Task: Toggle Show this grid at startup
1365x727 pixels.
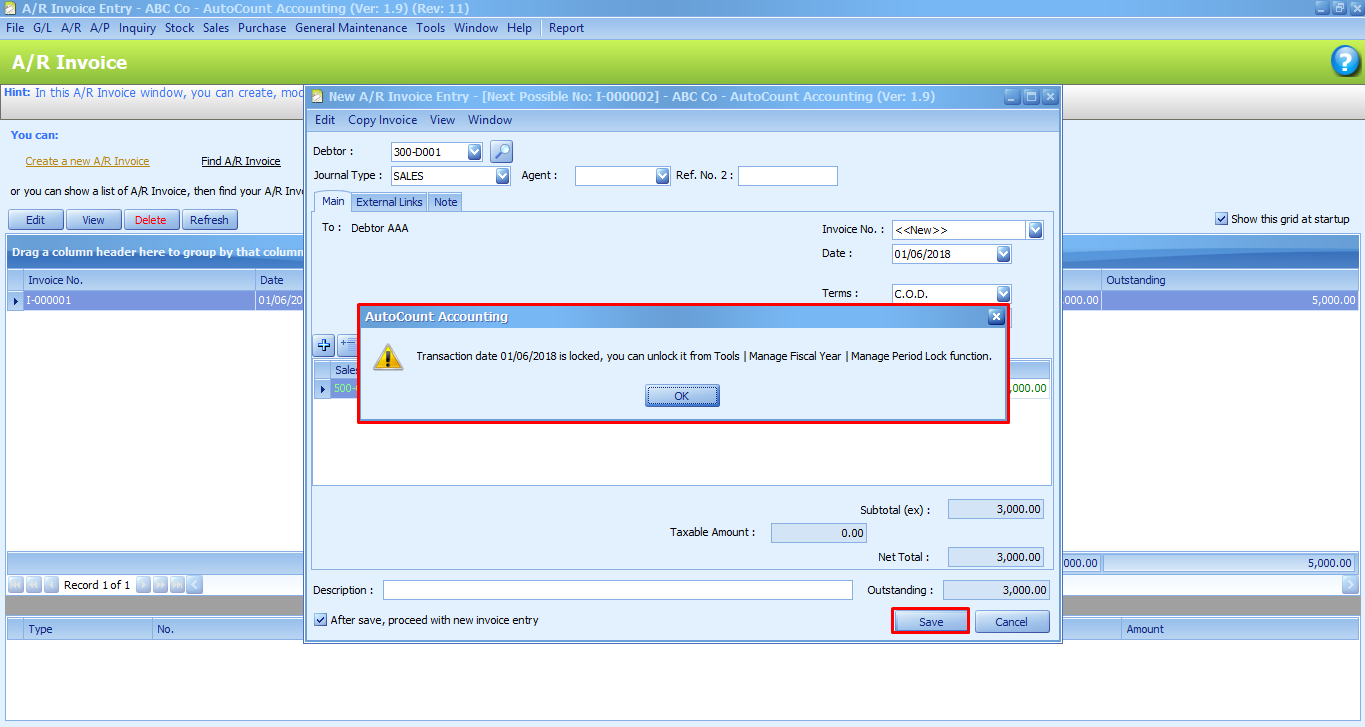Action: pos(1221,219)
